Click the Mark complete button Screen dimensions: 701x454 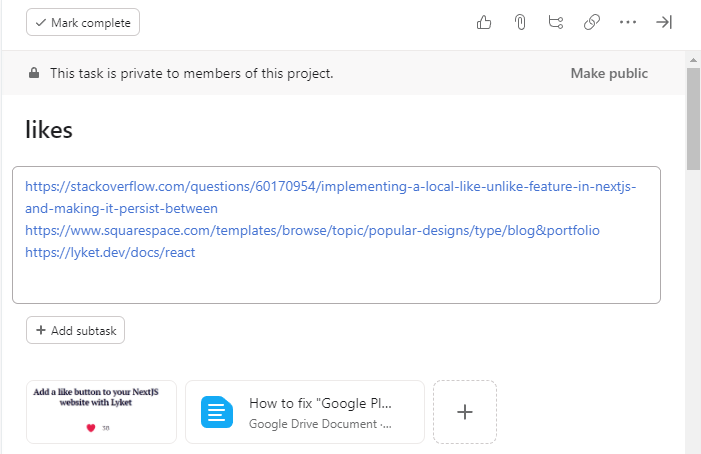(83, 22)
